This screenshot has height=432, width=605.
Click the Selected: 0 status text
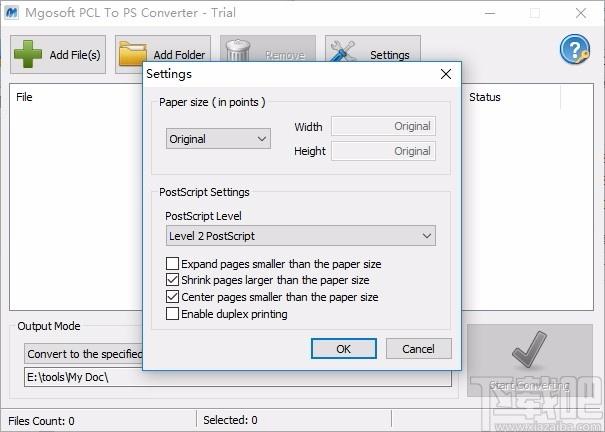pos(230,420)
